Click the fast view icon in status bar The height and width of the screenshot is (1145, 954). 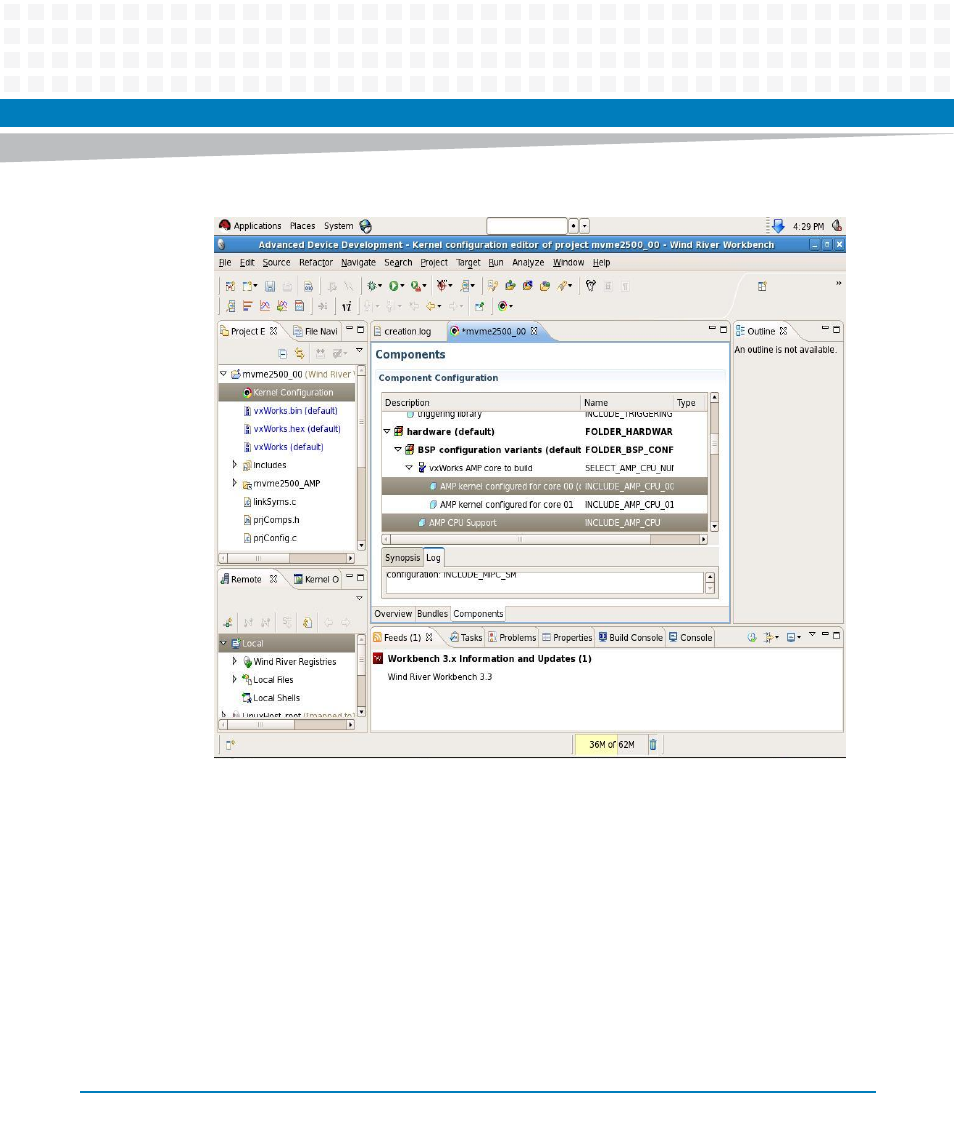click(230, 745)
